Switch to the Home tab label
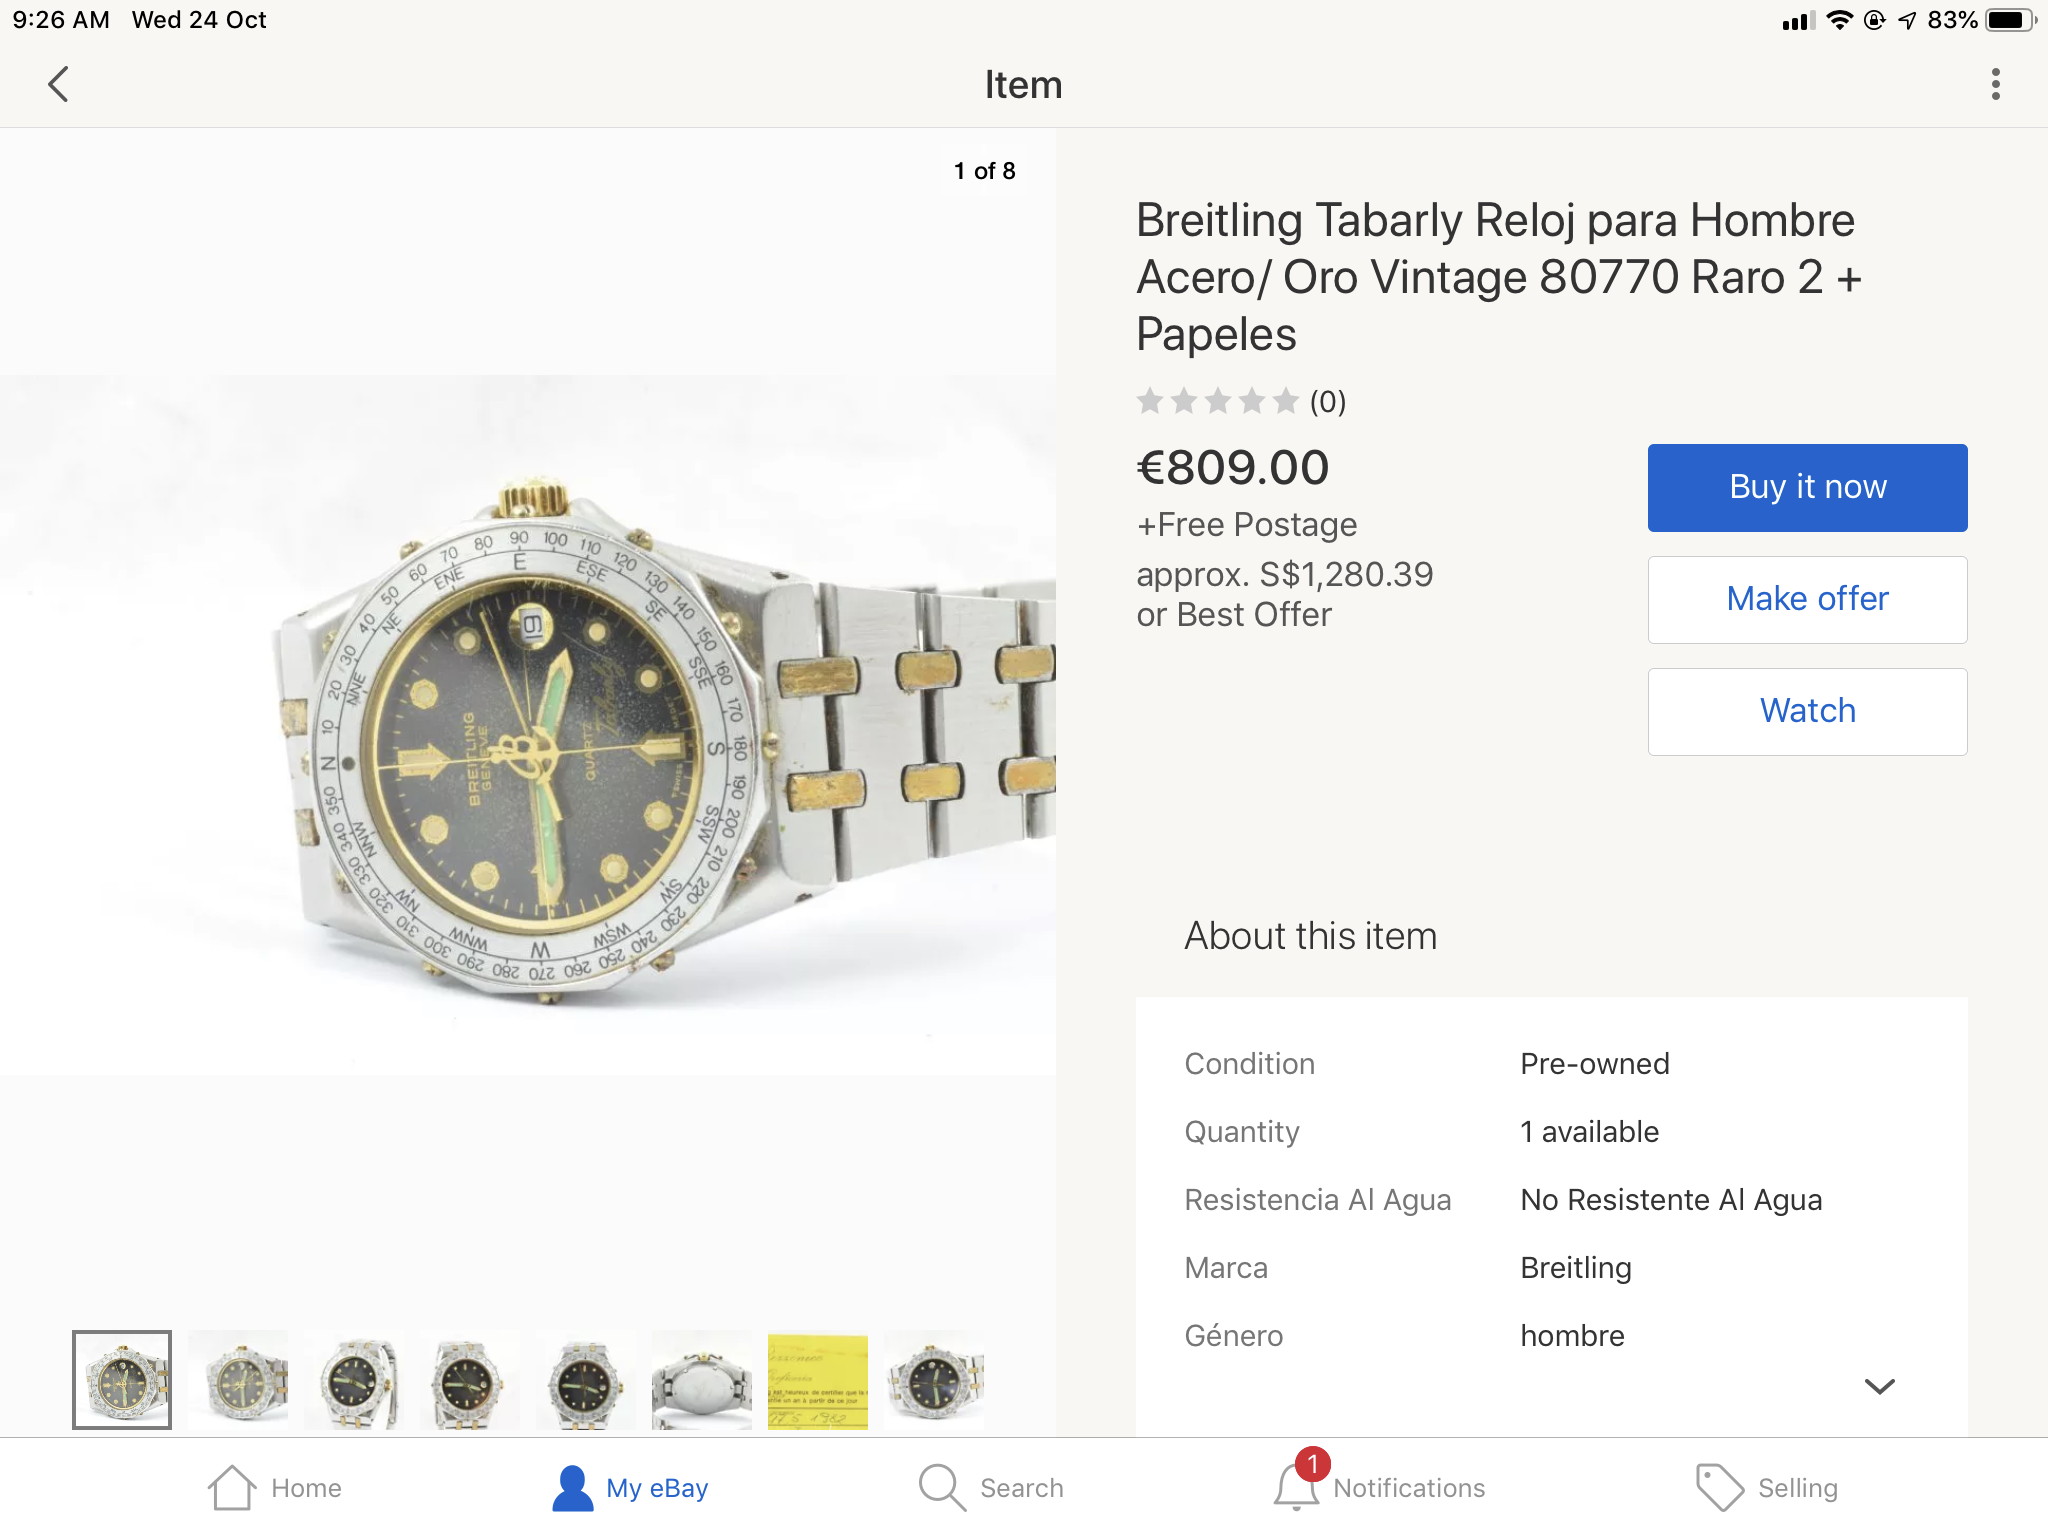The height and width of the screenshot is (1536, 2048). pos(306,1488)
